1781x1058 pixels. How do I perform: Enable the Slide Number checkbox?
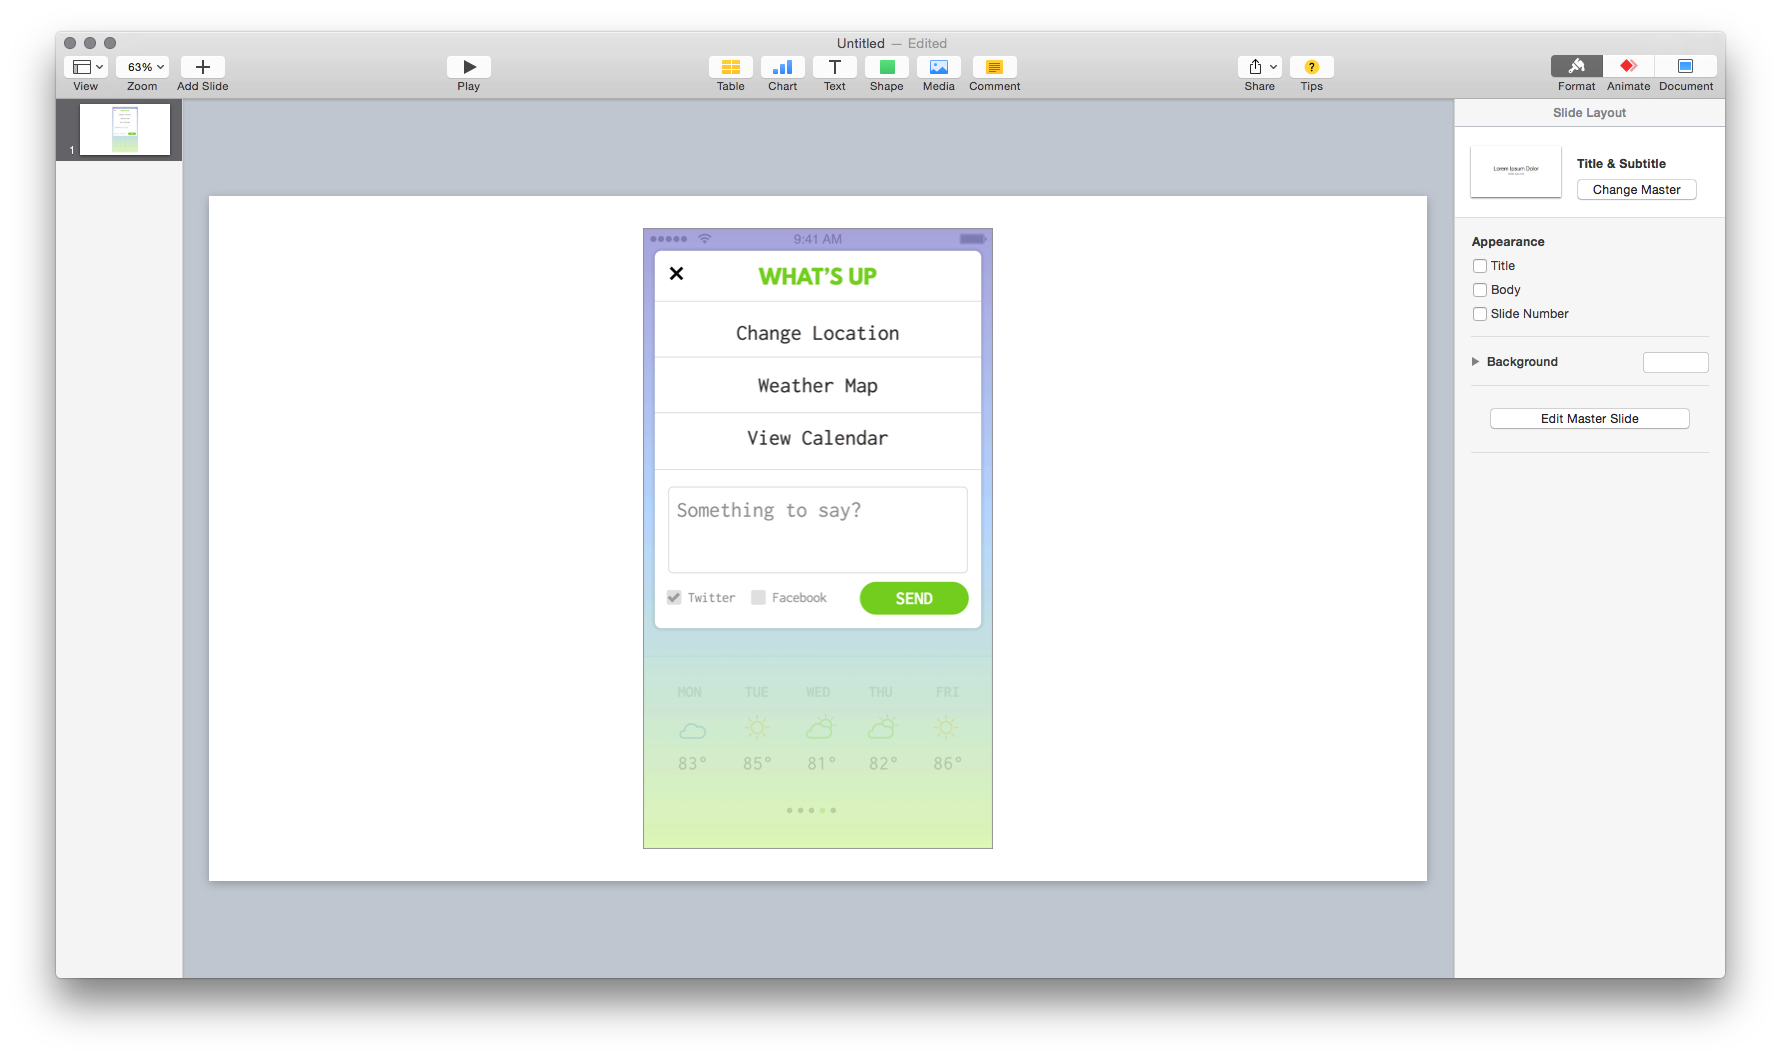click(1479, 314)
